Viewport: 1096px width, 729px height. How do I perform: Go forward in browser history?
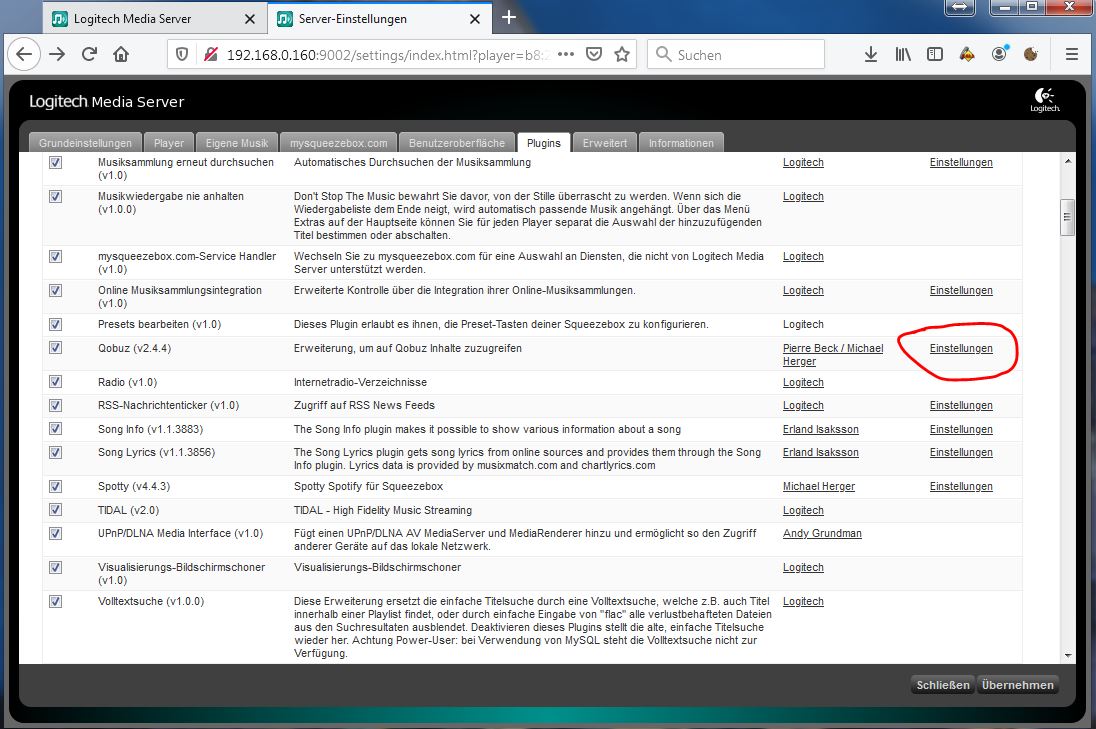click(57, 54)
